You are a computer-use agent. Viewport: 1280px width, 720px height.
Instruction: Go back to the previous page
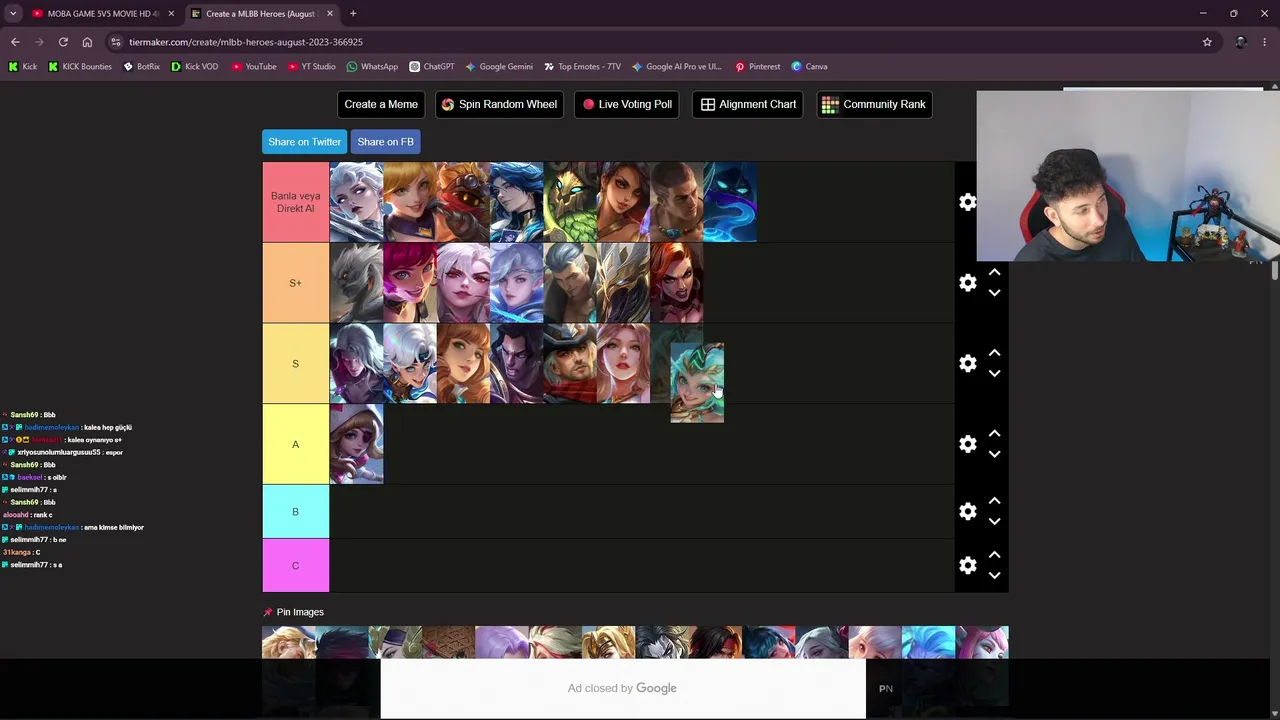pos(15,42)
